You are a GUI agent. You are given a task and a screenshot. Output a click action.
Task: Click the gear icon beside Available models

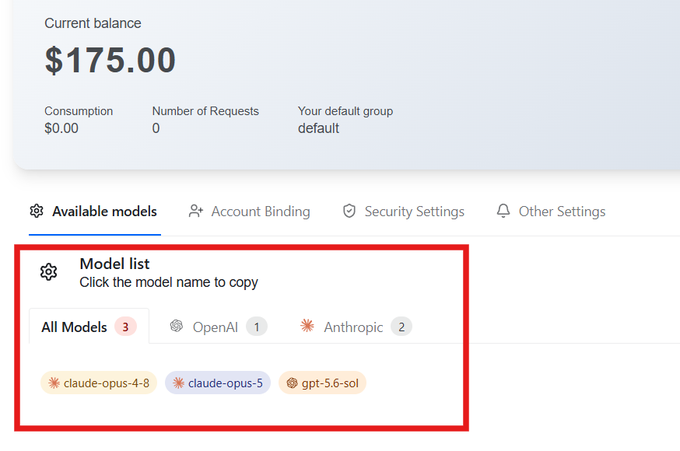tap(36, 211)
